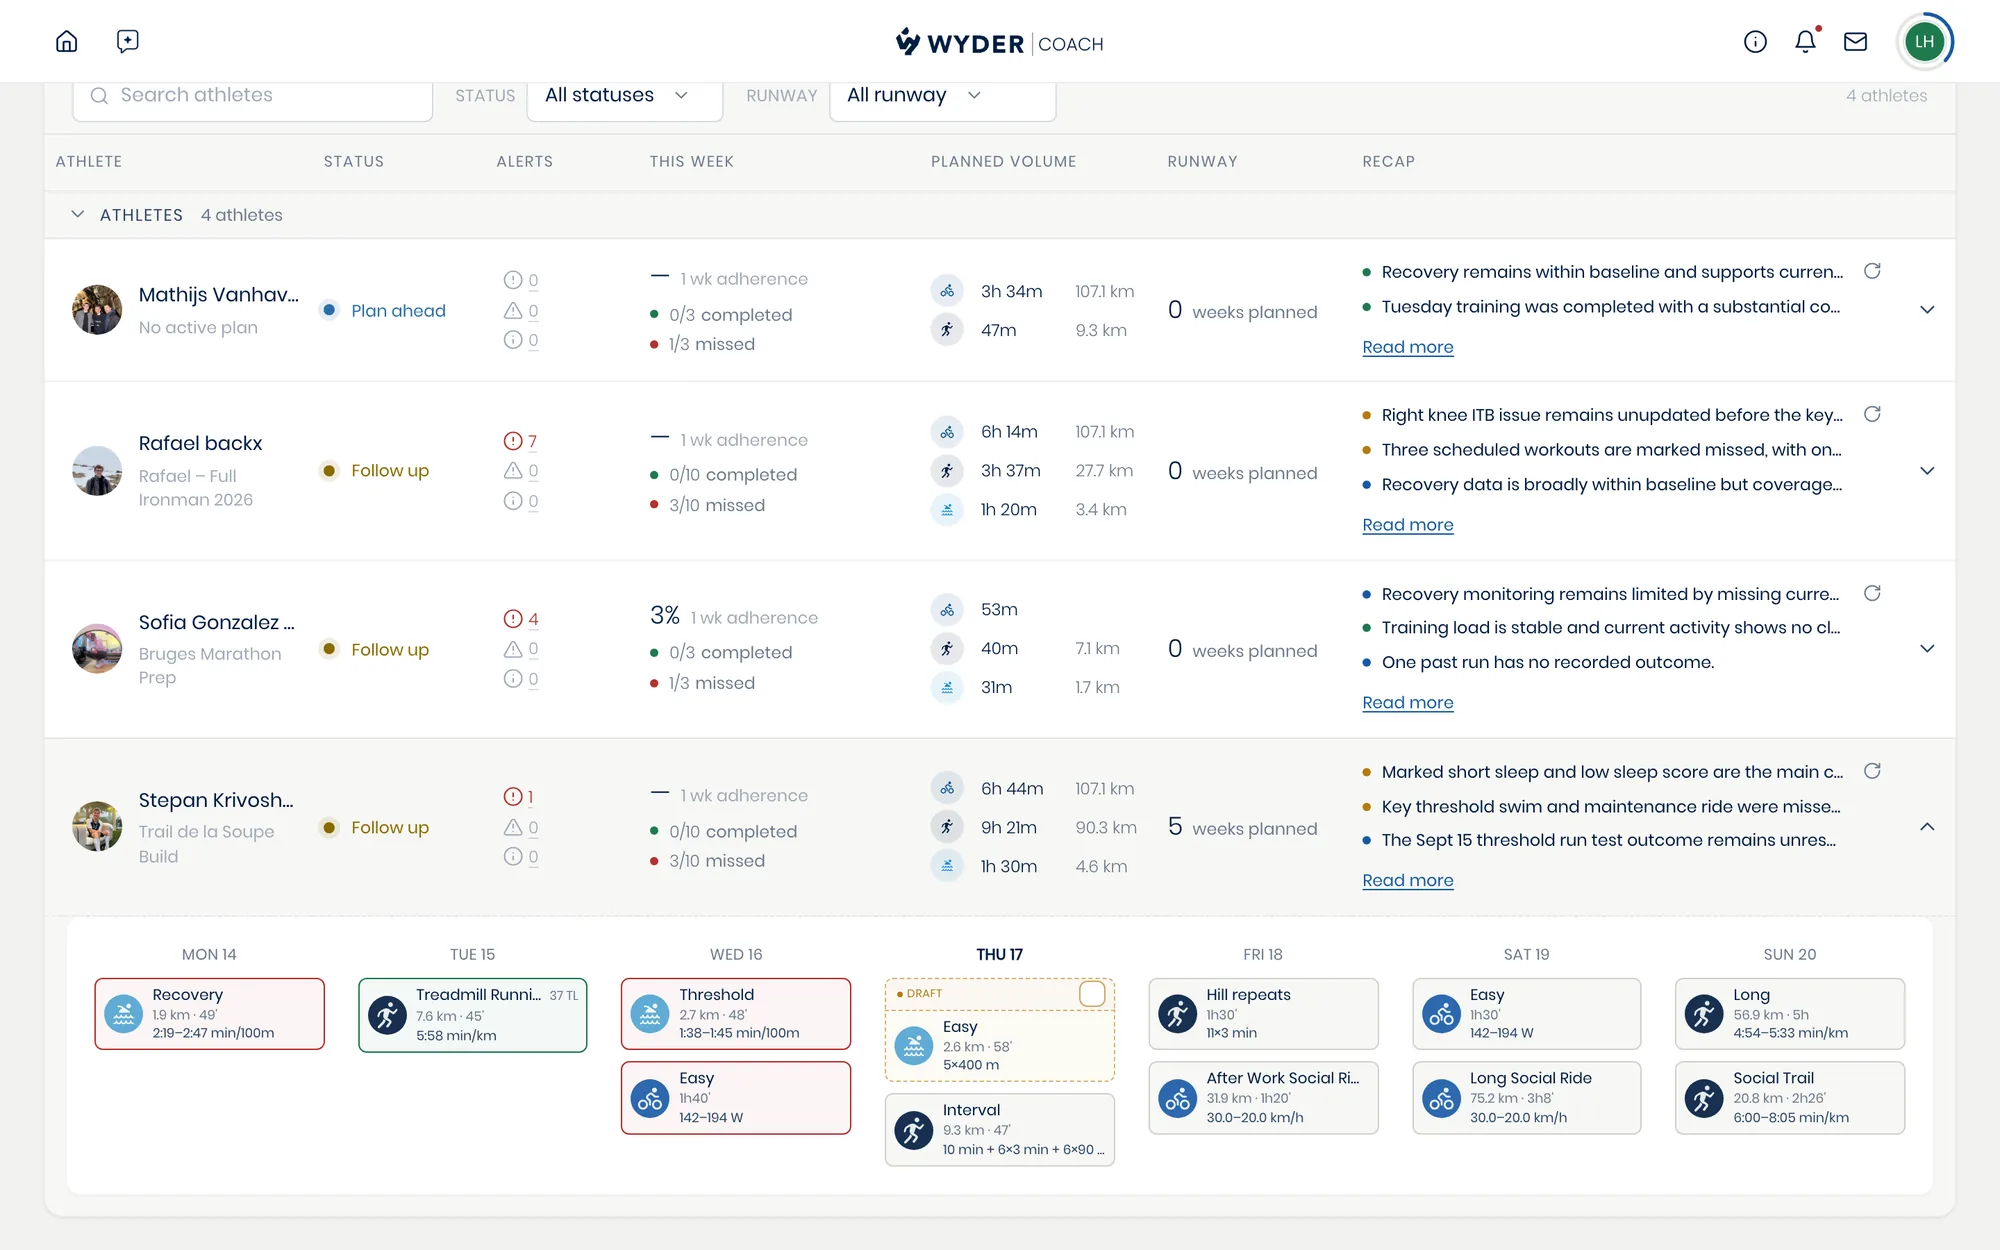2000x1250 pixels.
Task: Click the red alert icon for Sofia Gonzalez
Action: click(x=513, y=619)
